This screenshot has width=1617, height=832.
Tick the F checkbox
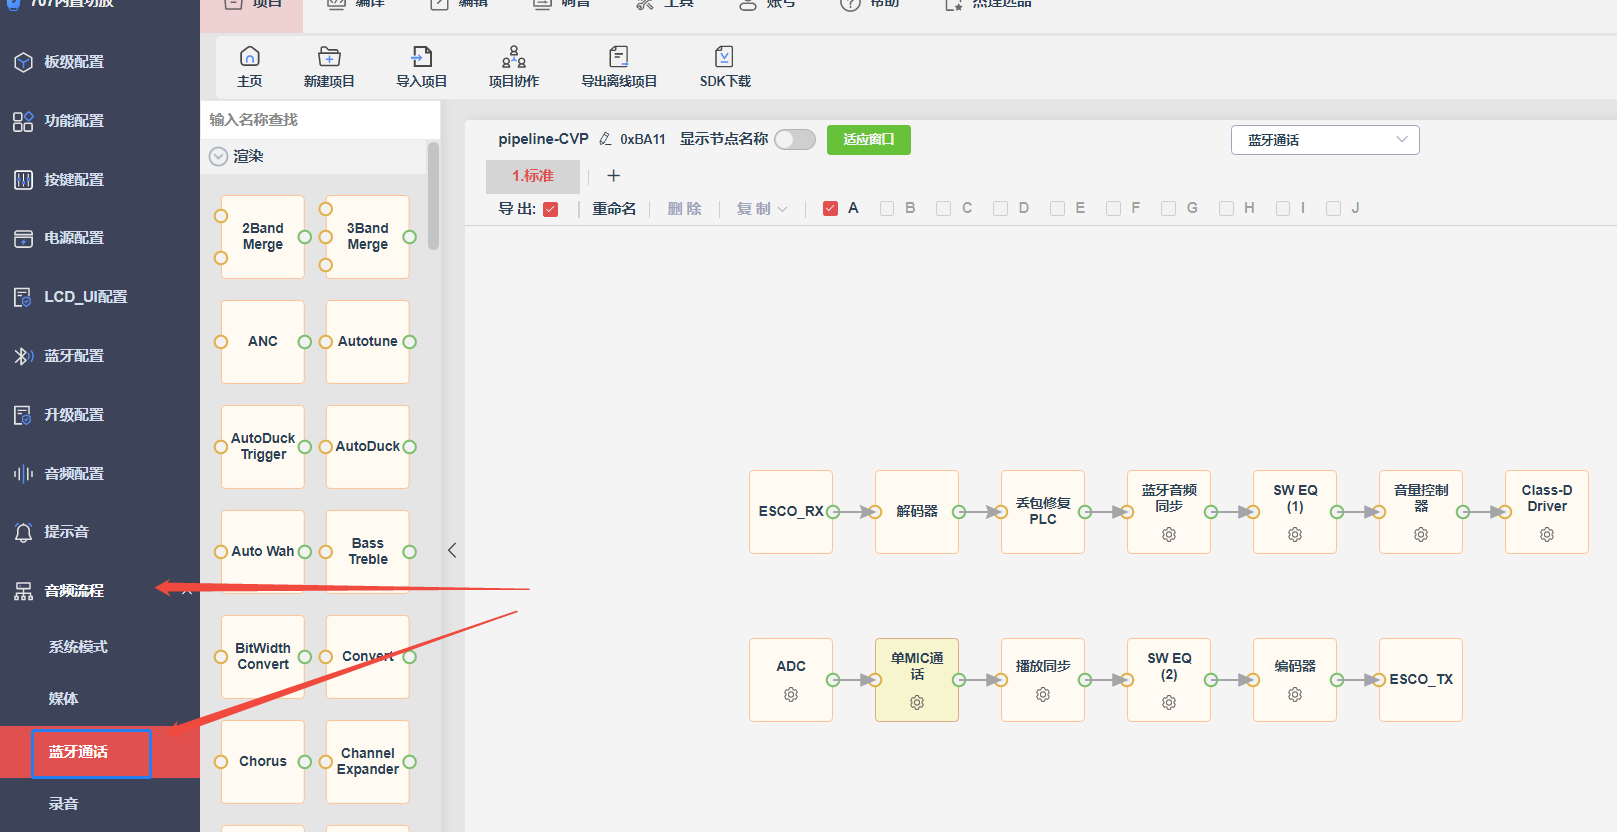pyautogui.click(x=1113, y=208)
